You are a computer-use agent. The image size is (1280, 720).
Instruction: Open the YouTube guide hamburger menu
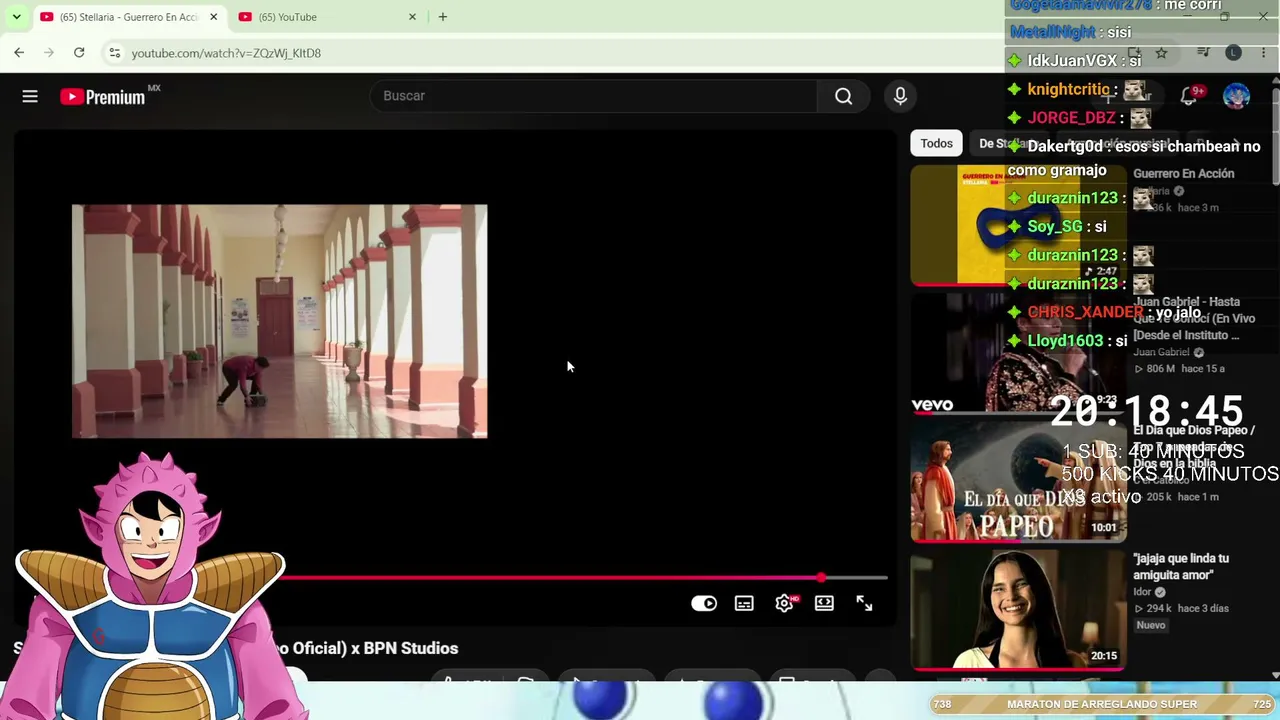[30, 96]
